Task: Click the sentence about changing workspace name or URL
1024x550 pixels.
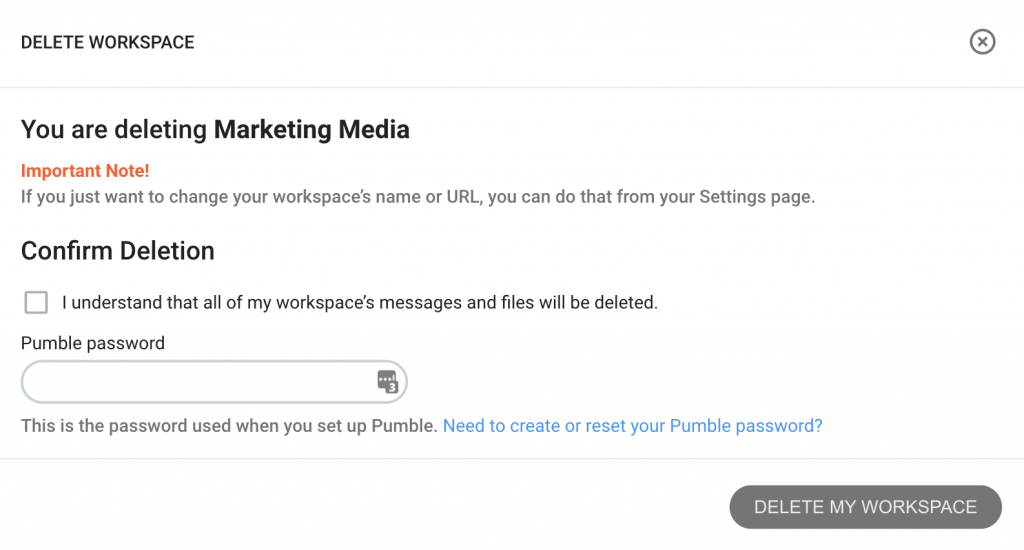Action: coord(418,197)
